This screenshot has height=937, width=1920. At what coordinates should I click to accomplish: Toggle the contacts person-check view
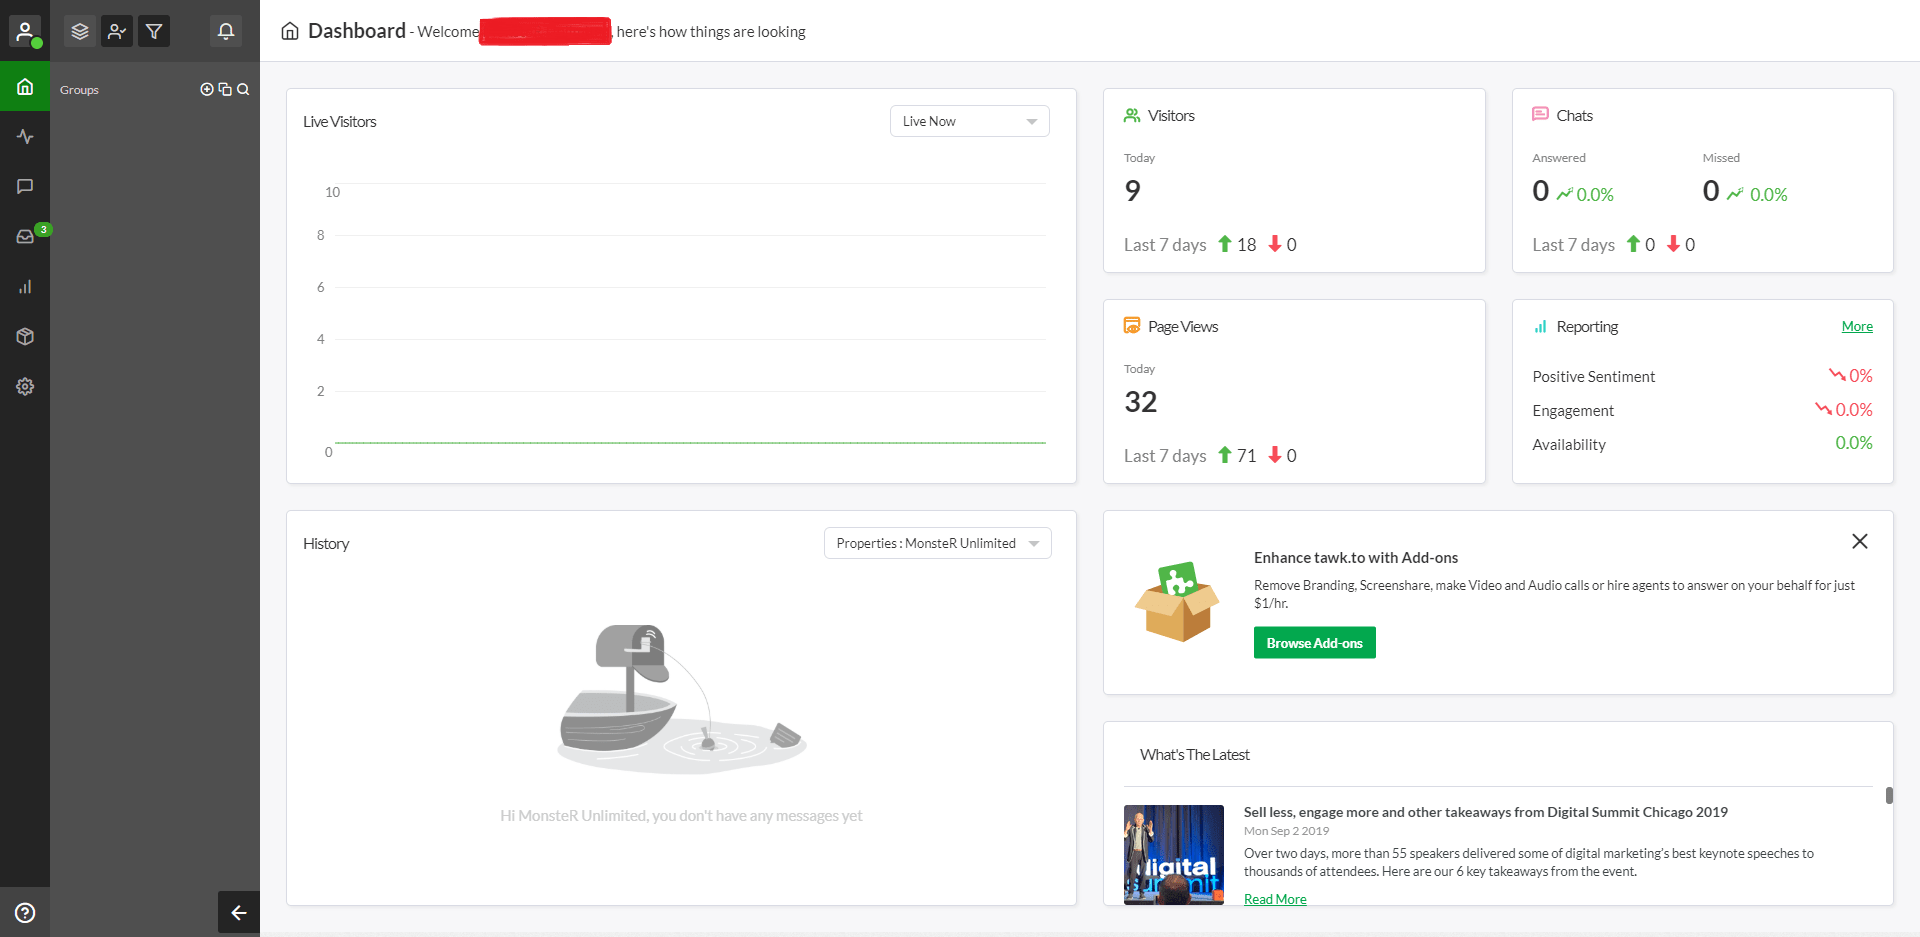pos(117,31)
